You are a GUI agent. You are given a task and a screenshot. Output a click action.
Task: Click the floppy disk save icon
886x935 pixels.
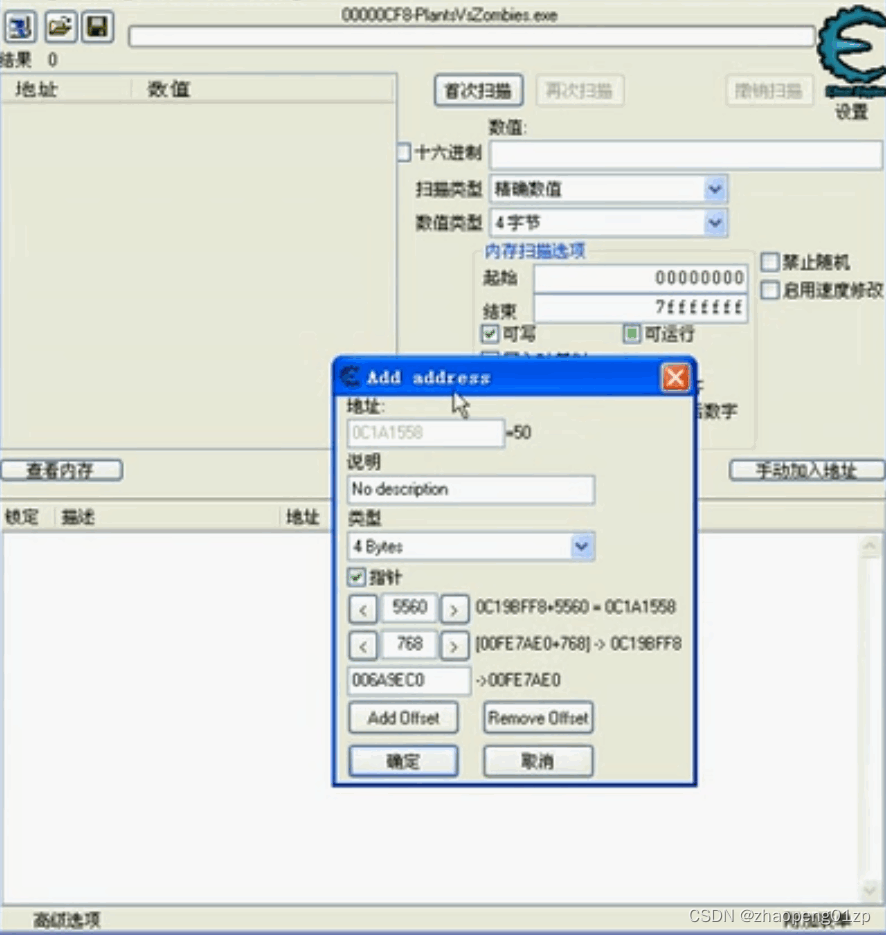tap(97, 27)
